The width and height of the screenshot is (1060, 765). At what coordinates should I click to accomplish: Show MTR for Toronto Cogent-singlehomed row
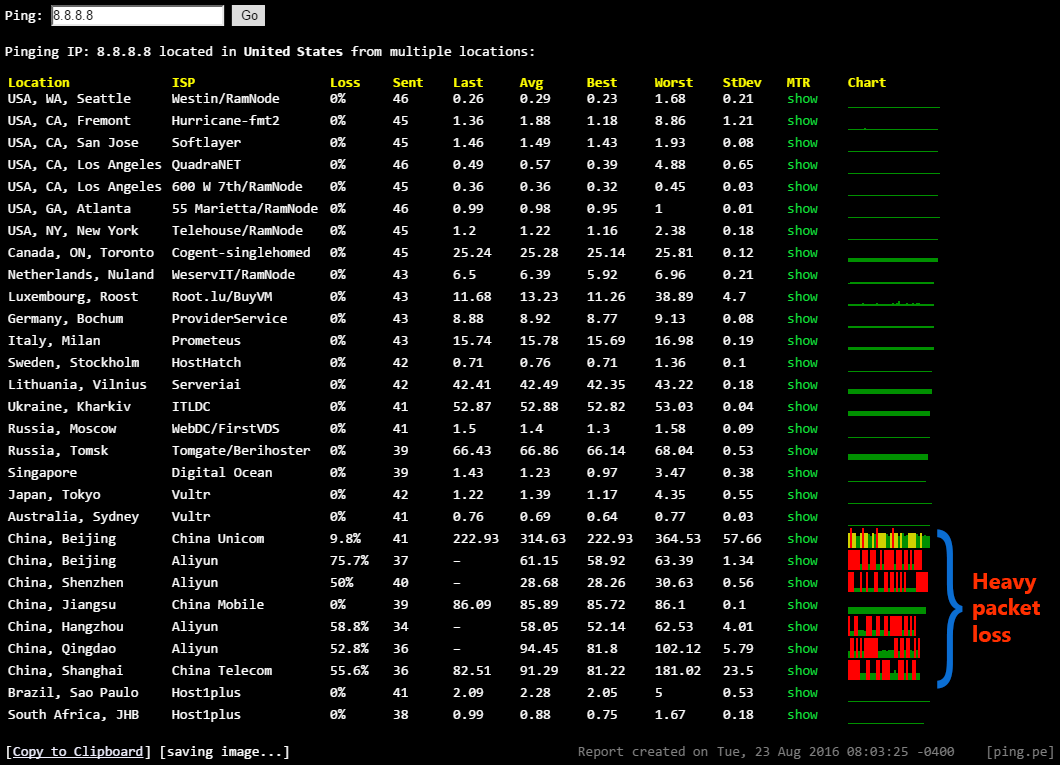[x=802, y=253]
